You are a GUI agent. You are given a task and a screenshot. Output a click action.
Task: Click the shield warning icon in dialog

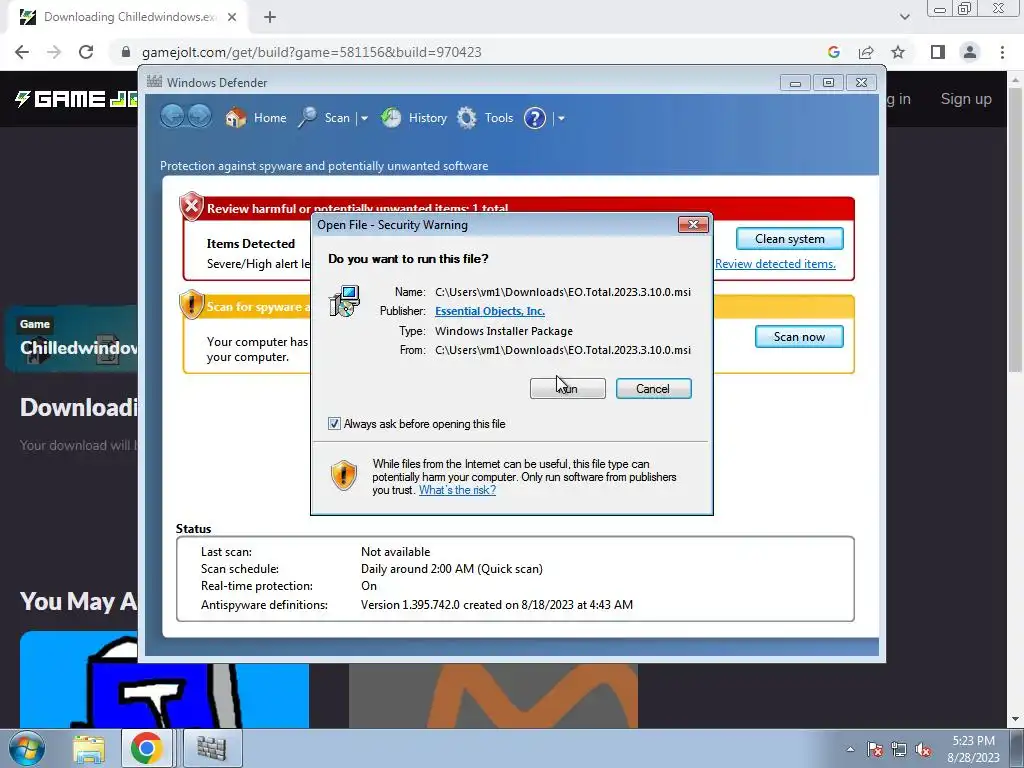click(x=344, y=475)
